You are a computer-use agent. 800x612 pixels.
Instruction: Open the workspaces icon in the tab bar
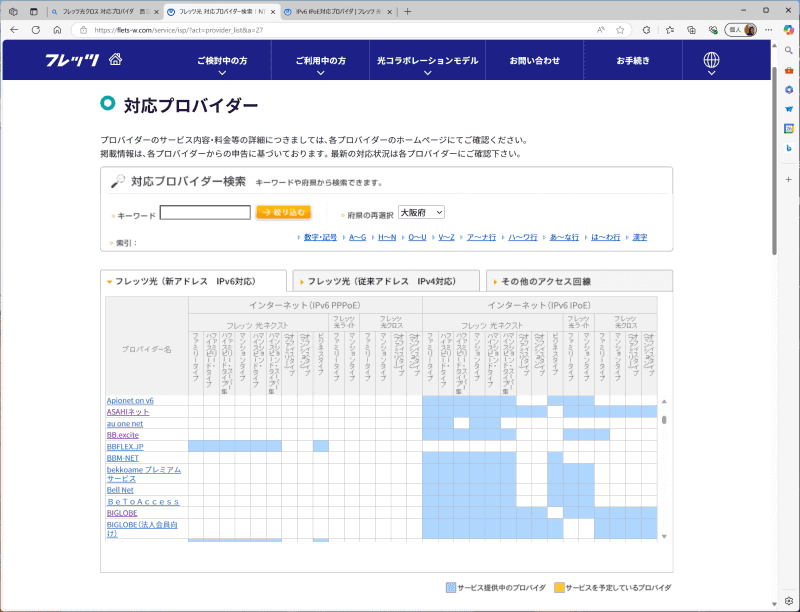coord(13,11)
